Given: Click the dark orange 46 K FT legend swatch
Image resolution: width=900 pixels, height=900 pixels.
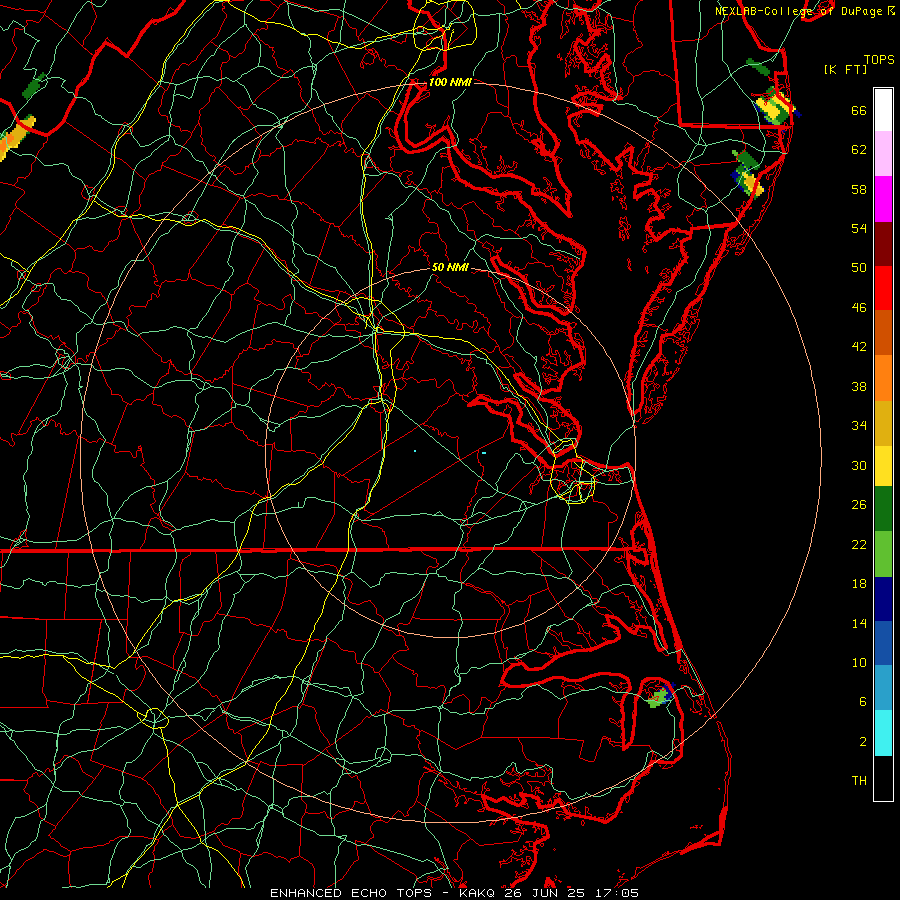Looking at the screenshot, I should (883, 332).
